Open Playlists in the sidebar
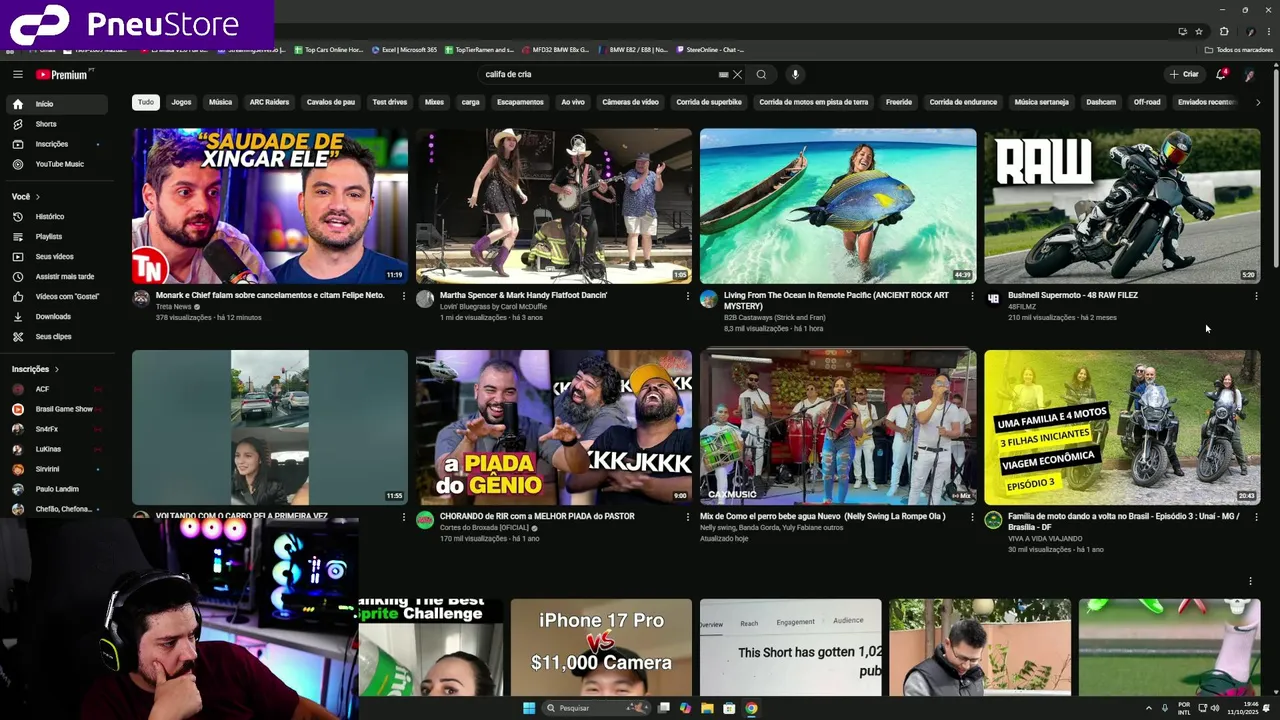Screen dimensions: 1280x720 pos(58,236)
